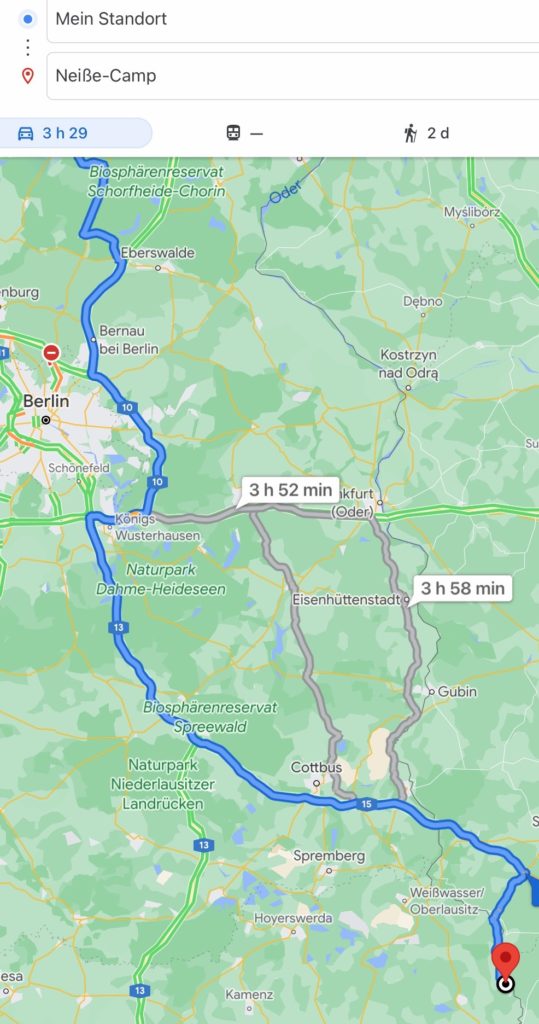Tap the Kostrzyn nad Odrą town label
Viewport: 539px width, 1024px height.
pos(409,364)
